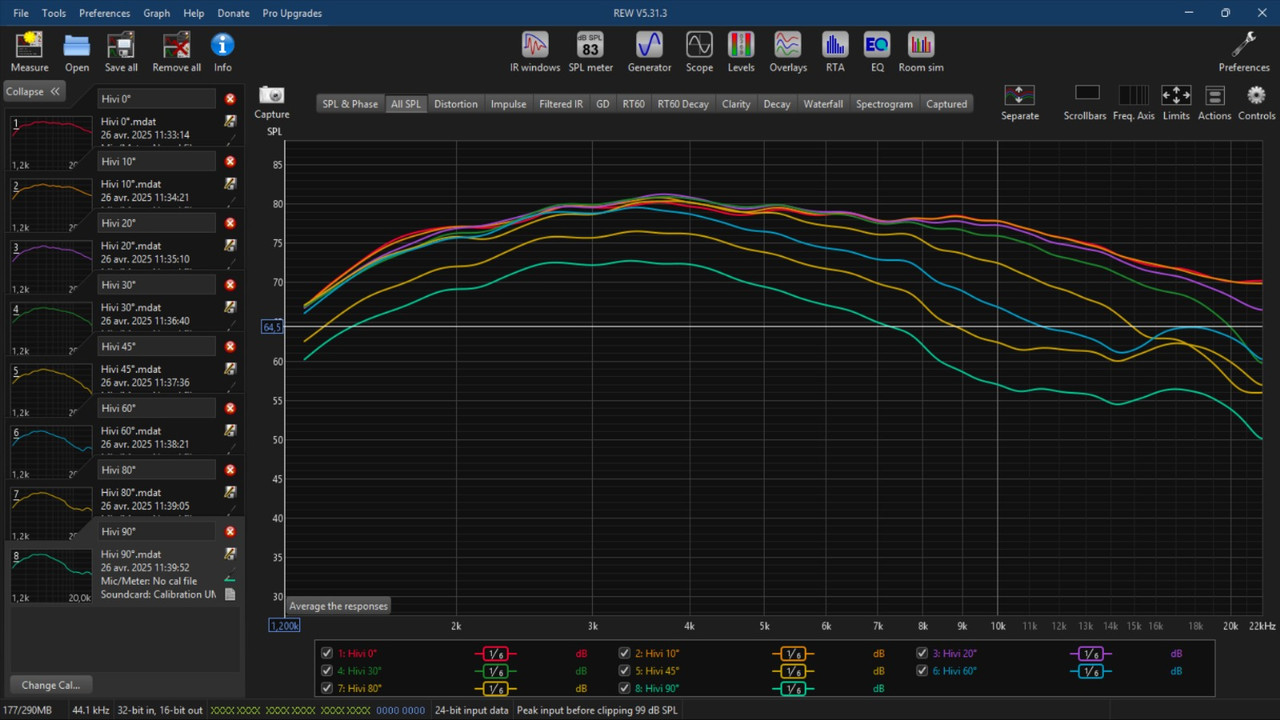Open smoothing selector for Hivi 30° trace
Viewport: 1280px width, 720px height.
[x=495, y=671]
